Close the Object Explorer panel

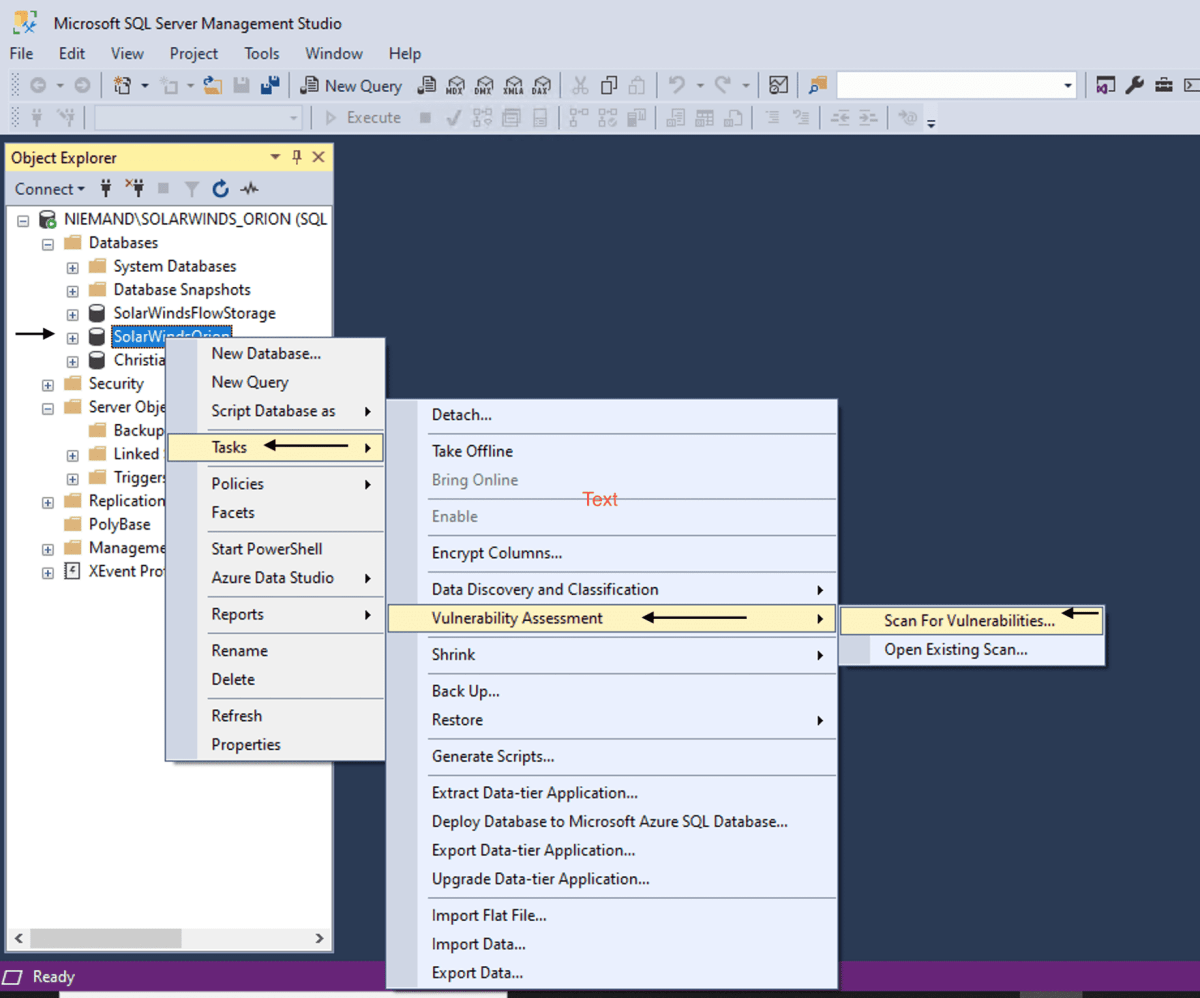318,158
